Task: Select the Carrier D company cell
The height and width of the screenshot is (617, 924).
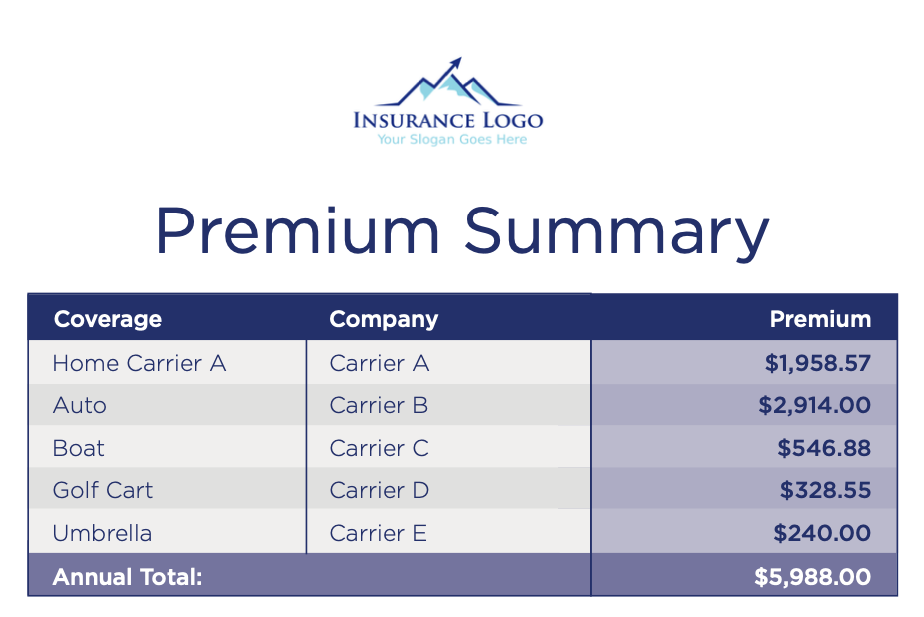Action: click(379, 490)
